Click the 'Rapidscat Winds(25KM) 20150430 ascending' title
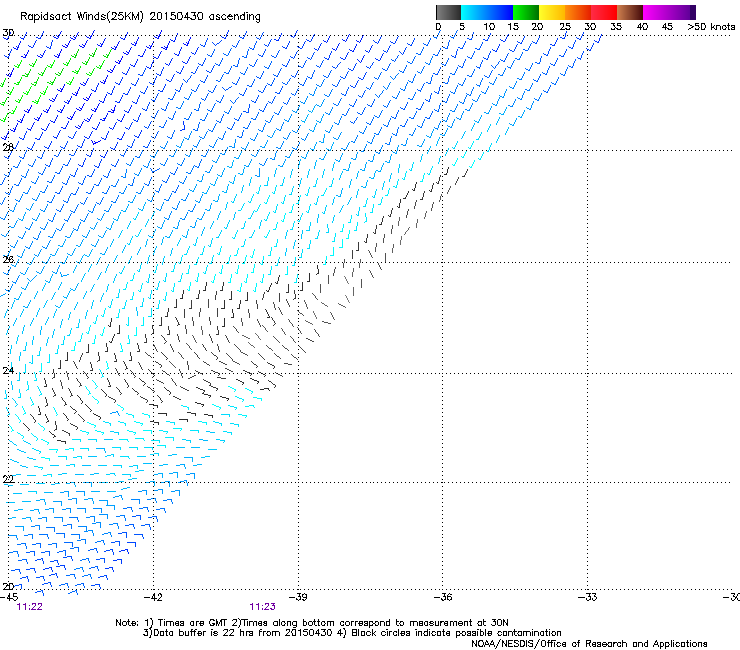 140,17
